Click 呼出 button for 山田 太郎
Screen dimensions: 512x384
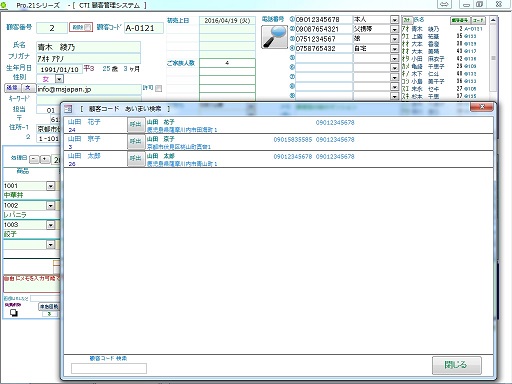[136, 158]
